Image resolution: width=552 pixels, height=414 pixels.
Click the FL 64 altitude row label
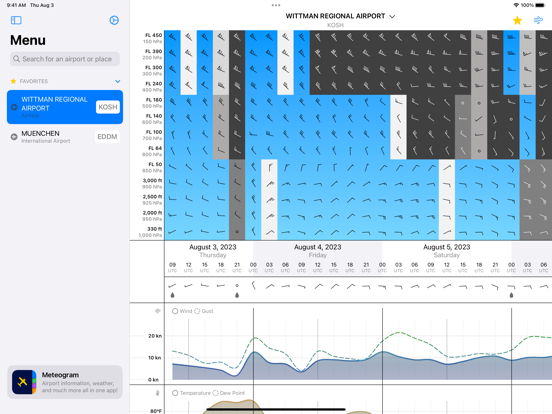click(x=155, y=148)
